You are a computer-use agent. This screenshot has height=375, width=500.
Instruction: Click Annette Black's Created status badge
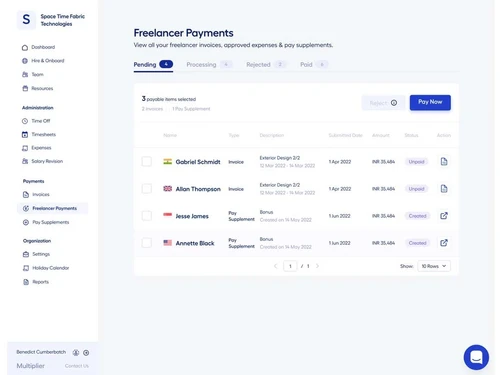(417, 243)
